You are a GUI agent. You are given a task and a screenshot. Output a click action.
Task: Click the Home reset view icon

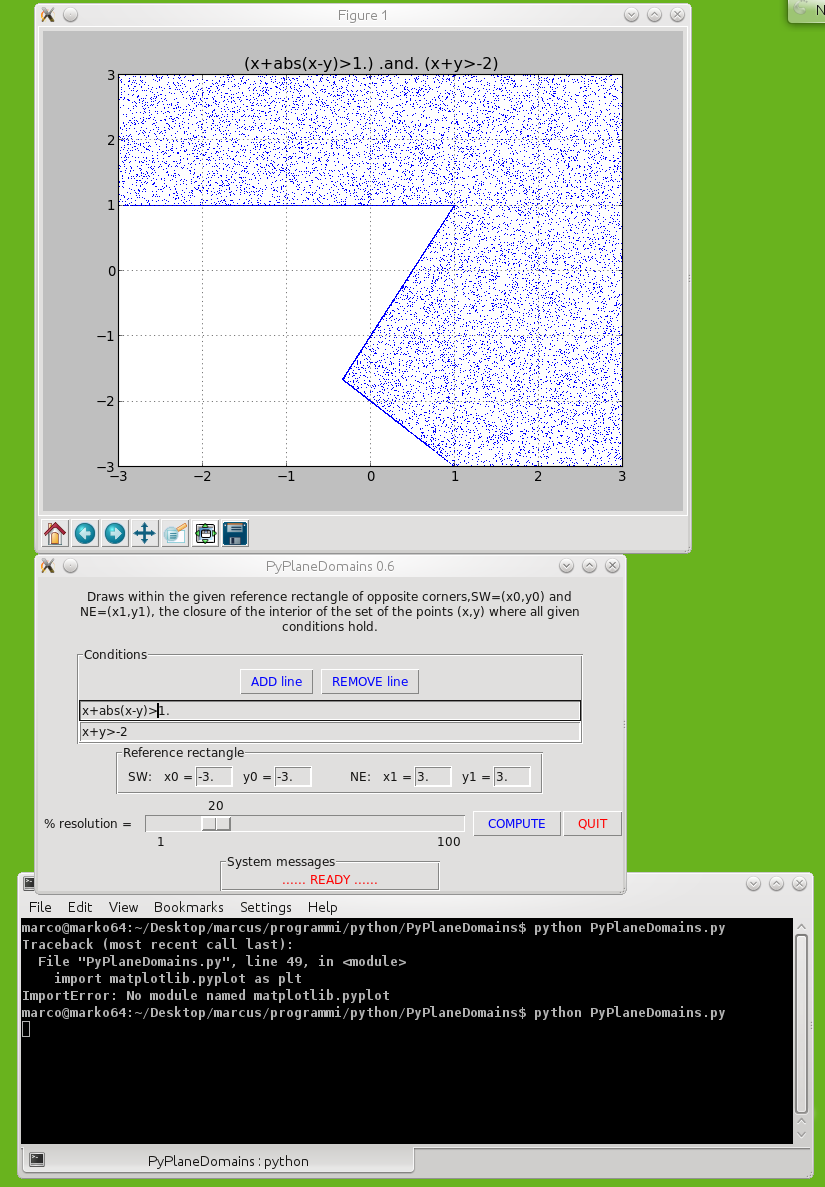click(54, 534)
